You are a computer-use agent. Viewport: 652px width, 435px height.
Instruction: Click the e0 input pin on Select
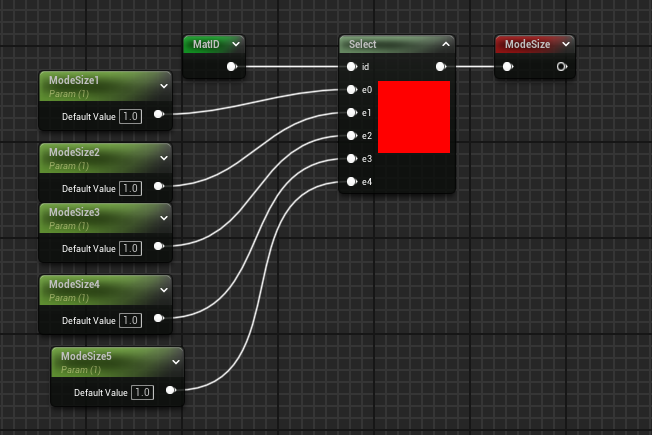351,90
